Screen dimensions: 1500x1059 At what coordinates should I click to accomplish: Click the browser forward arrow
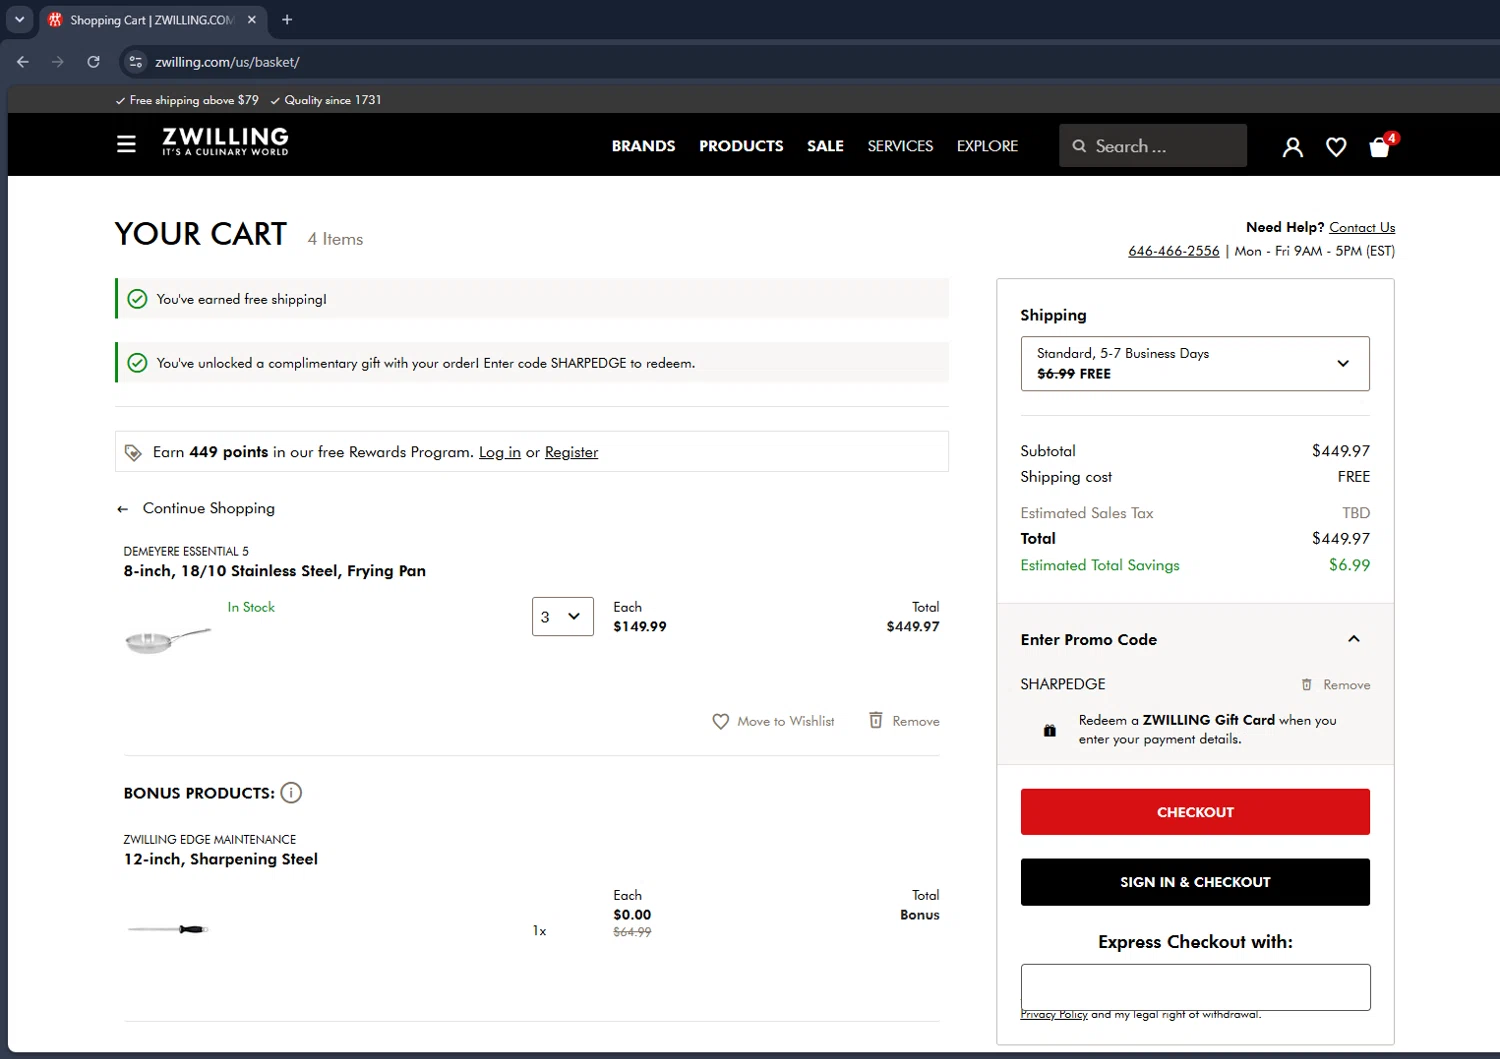click(x=58, y=62)
